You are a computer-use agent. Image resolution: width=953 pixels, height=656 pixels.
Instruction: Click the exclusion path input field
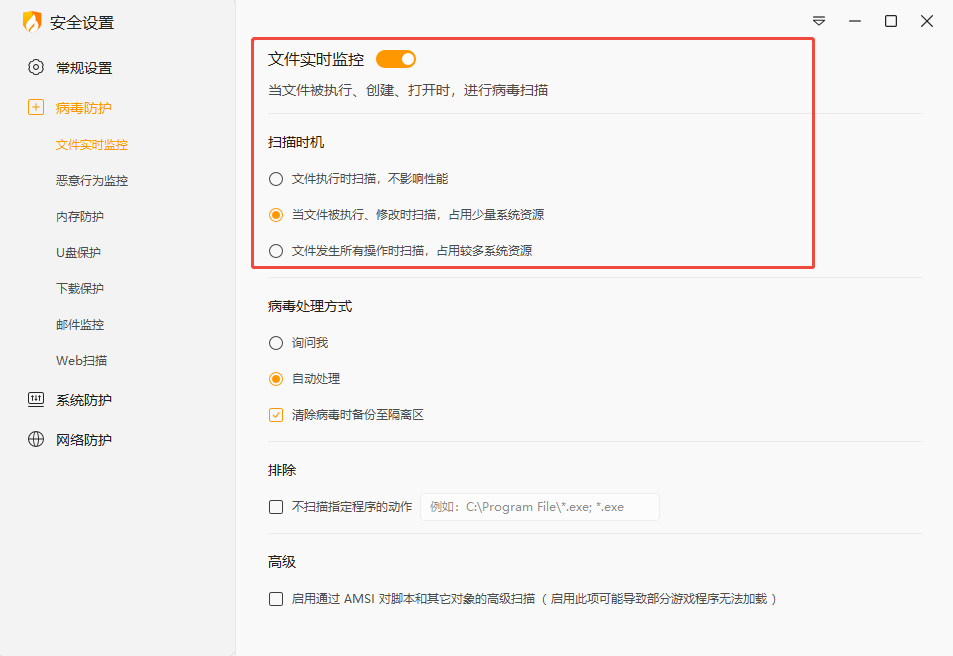coord(539,507)
